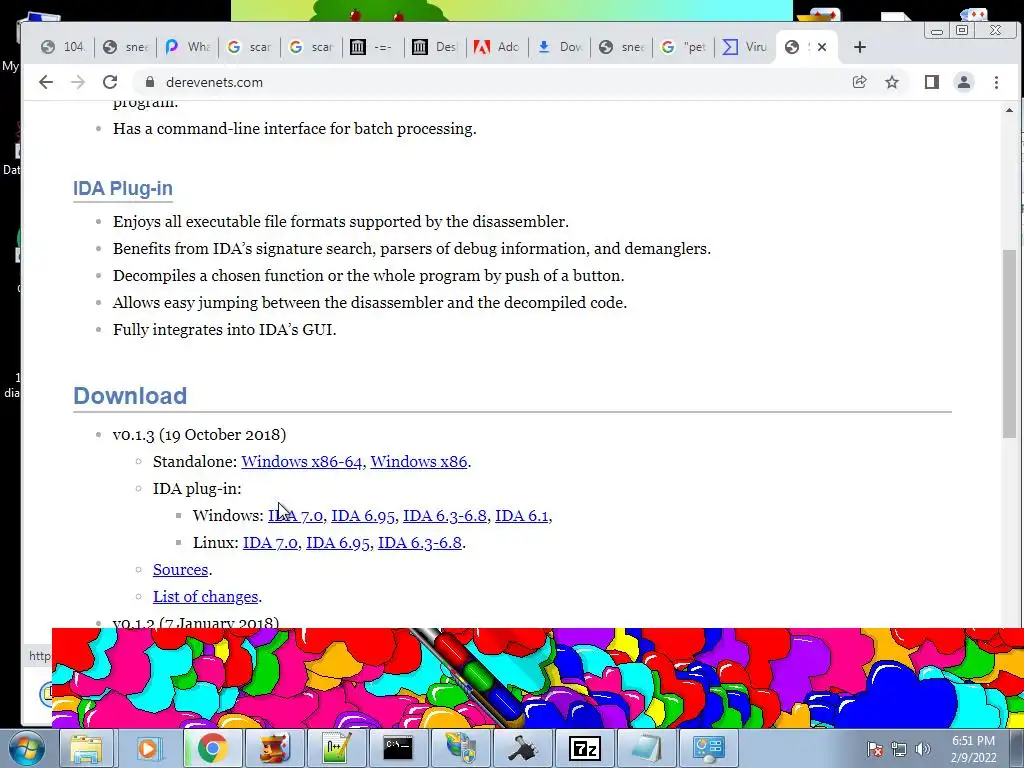Go back to the previous page

[x=46, y=82]
